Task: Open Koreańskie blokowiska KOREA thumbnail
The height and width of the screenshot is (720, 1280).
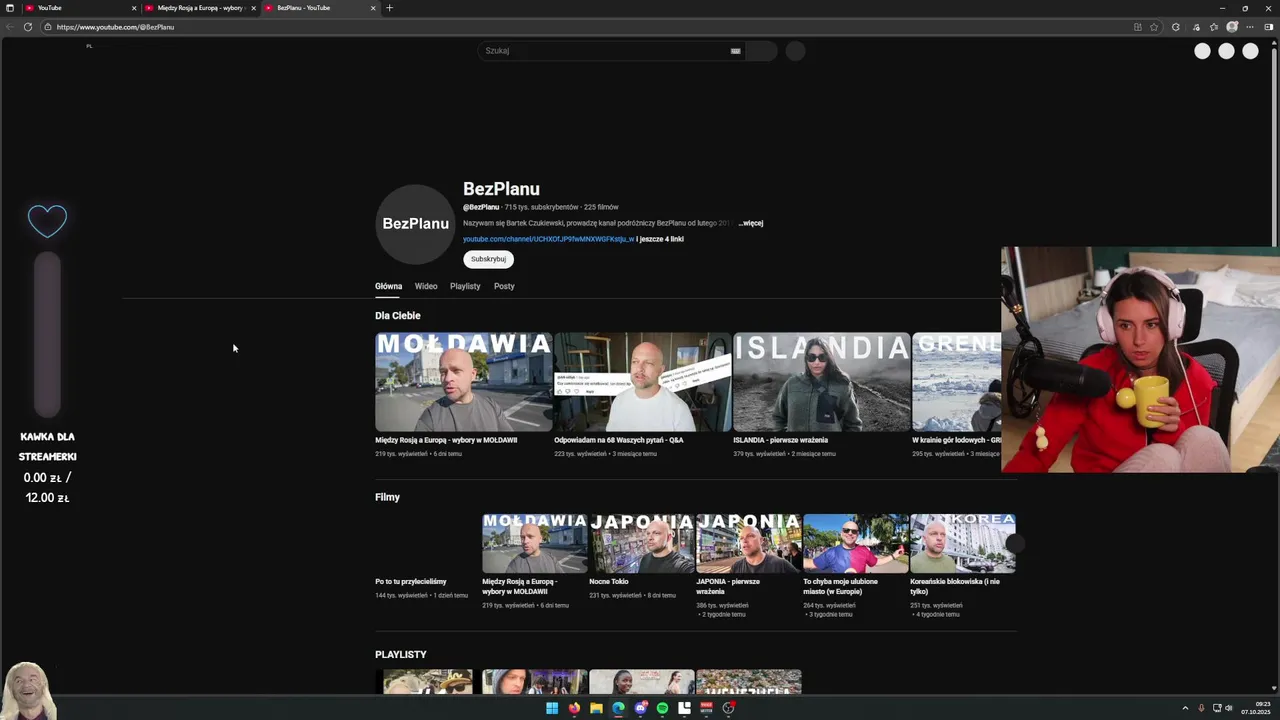Action: point(962,543)
